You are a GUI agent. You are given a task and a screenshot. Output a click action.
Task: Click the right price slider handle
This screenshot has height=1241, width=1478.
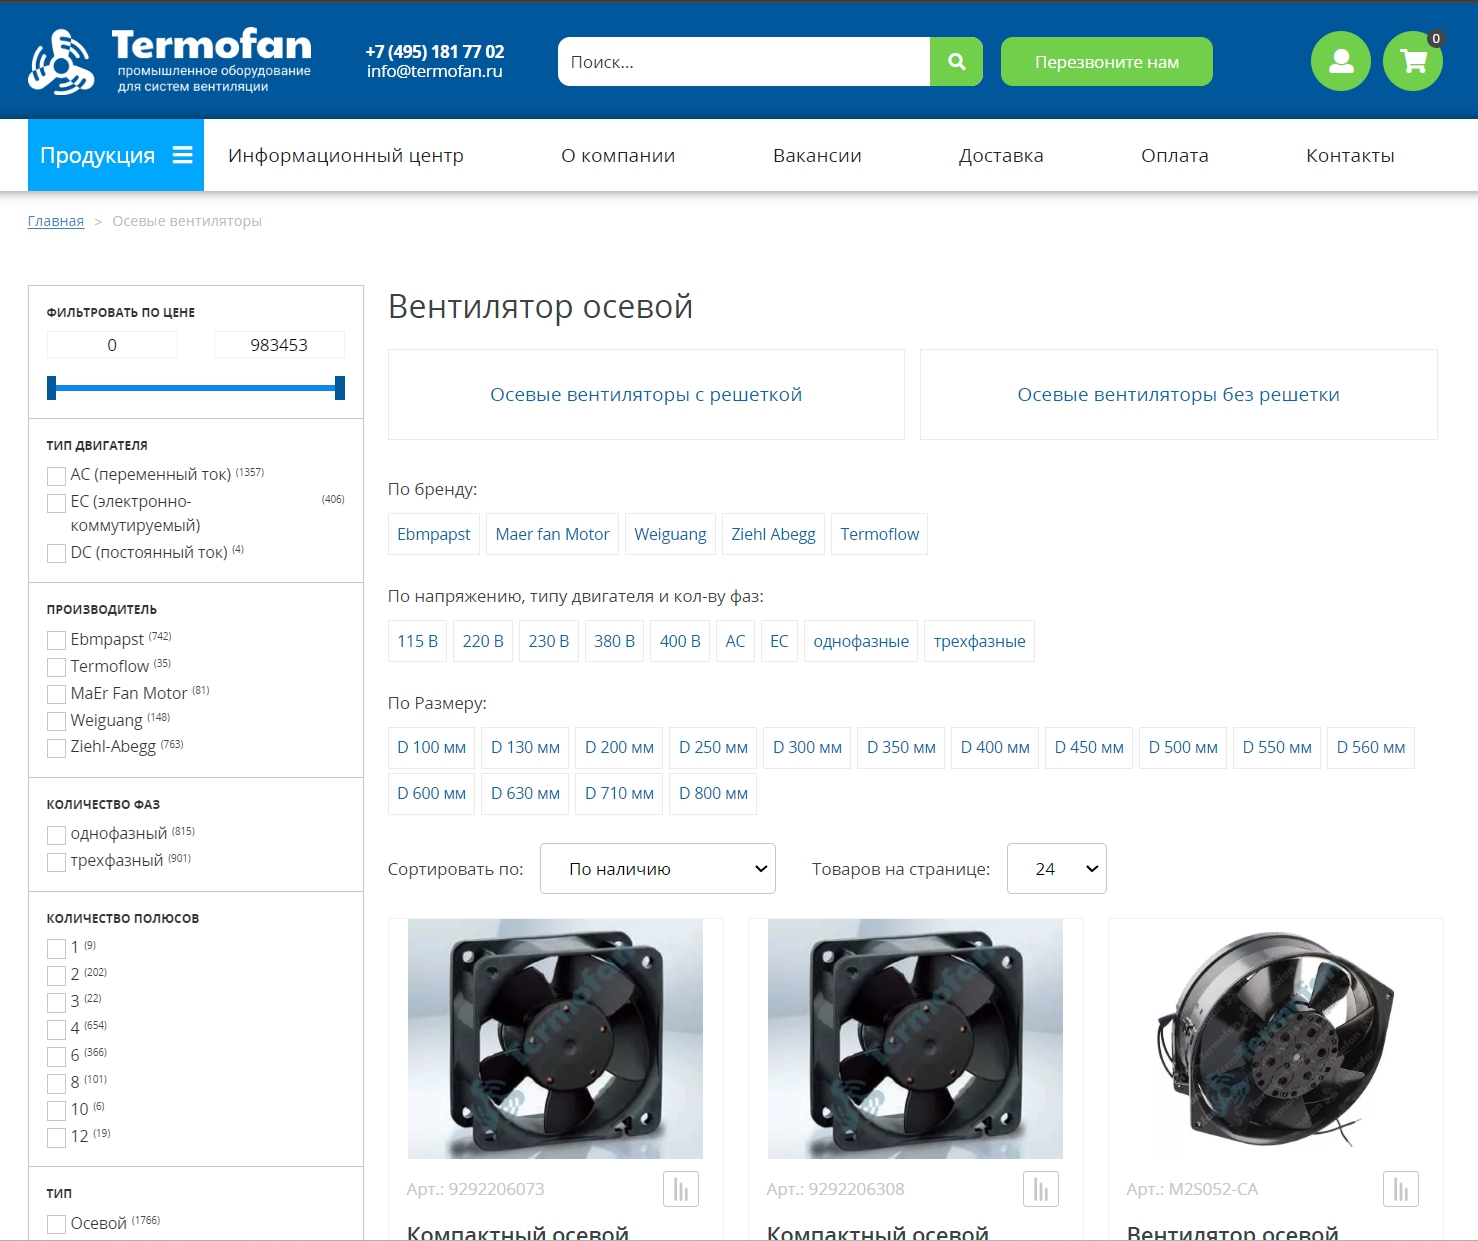340,388
